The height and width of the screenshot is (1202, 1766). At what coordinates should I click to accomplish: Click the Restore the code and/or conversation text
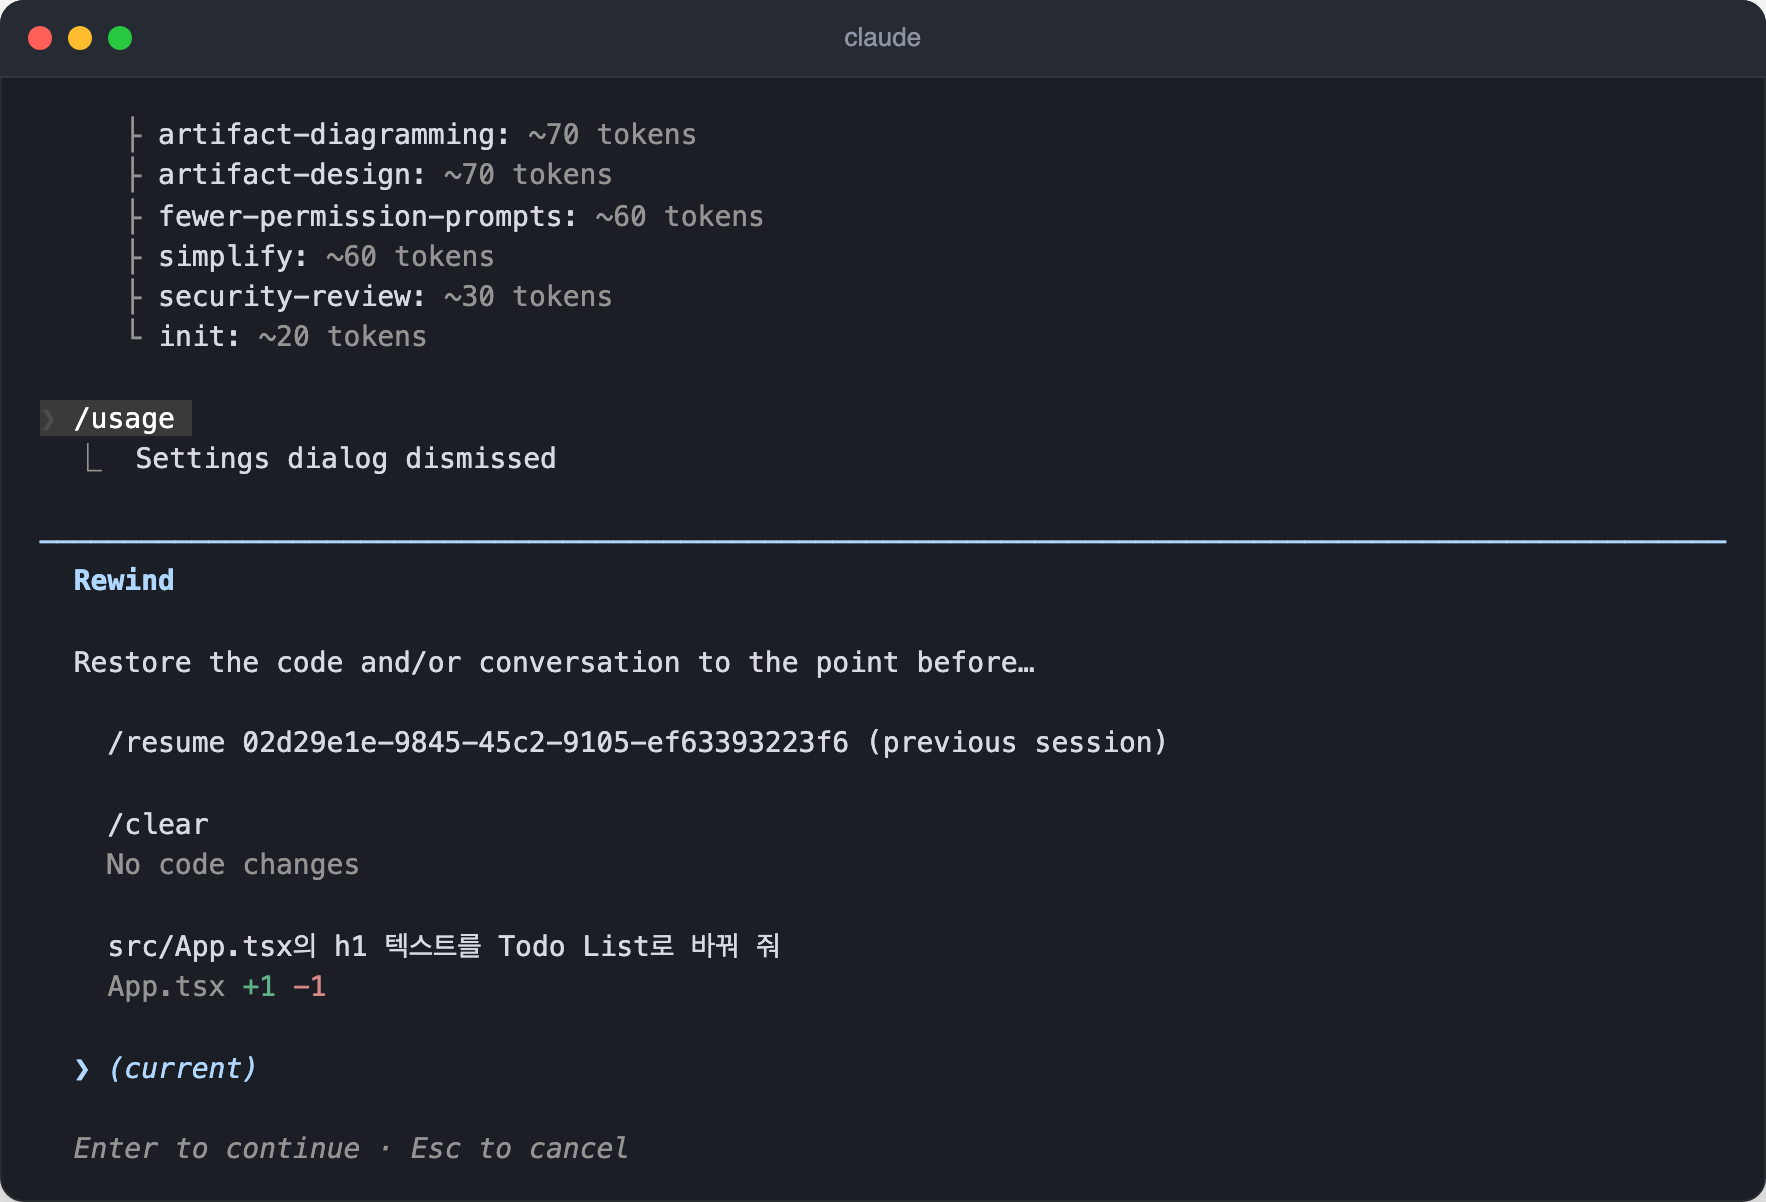pyautogui.click(x=554, y=662)
